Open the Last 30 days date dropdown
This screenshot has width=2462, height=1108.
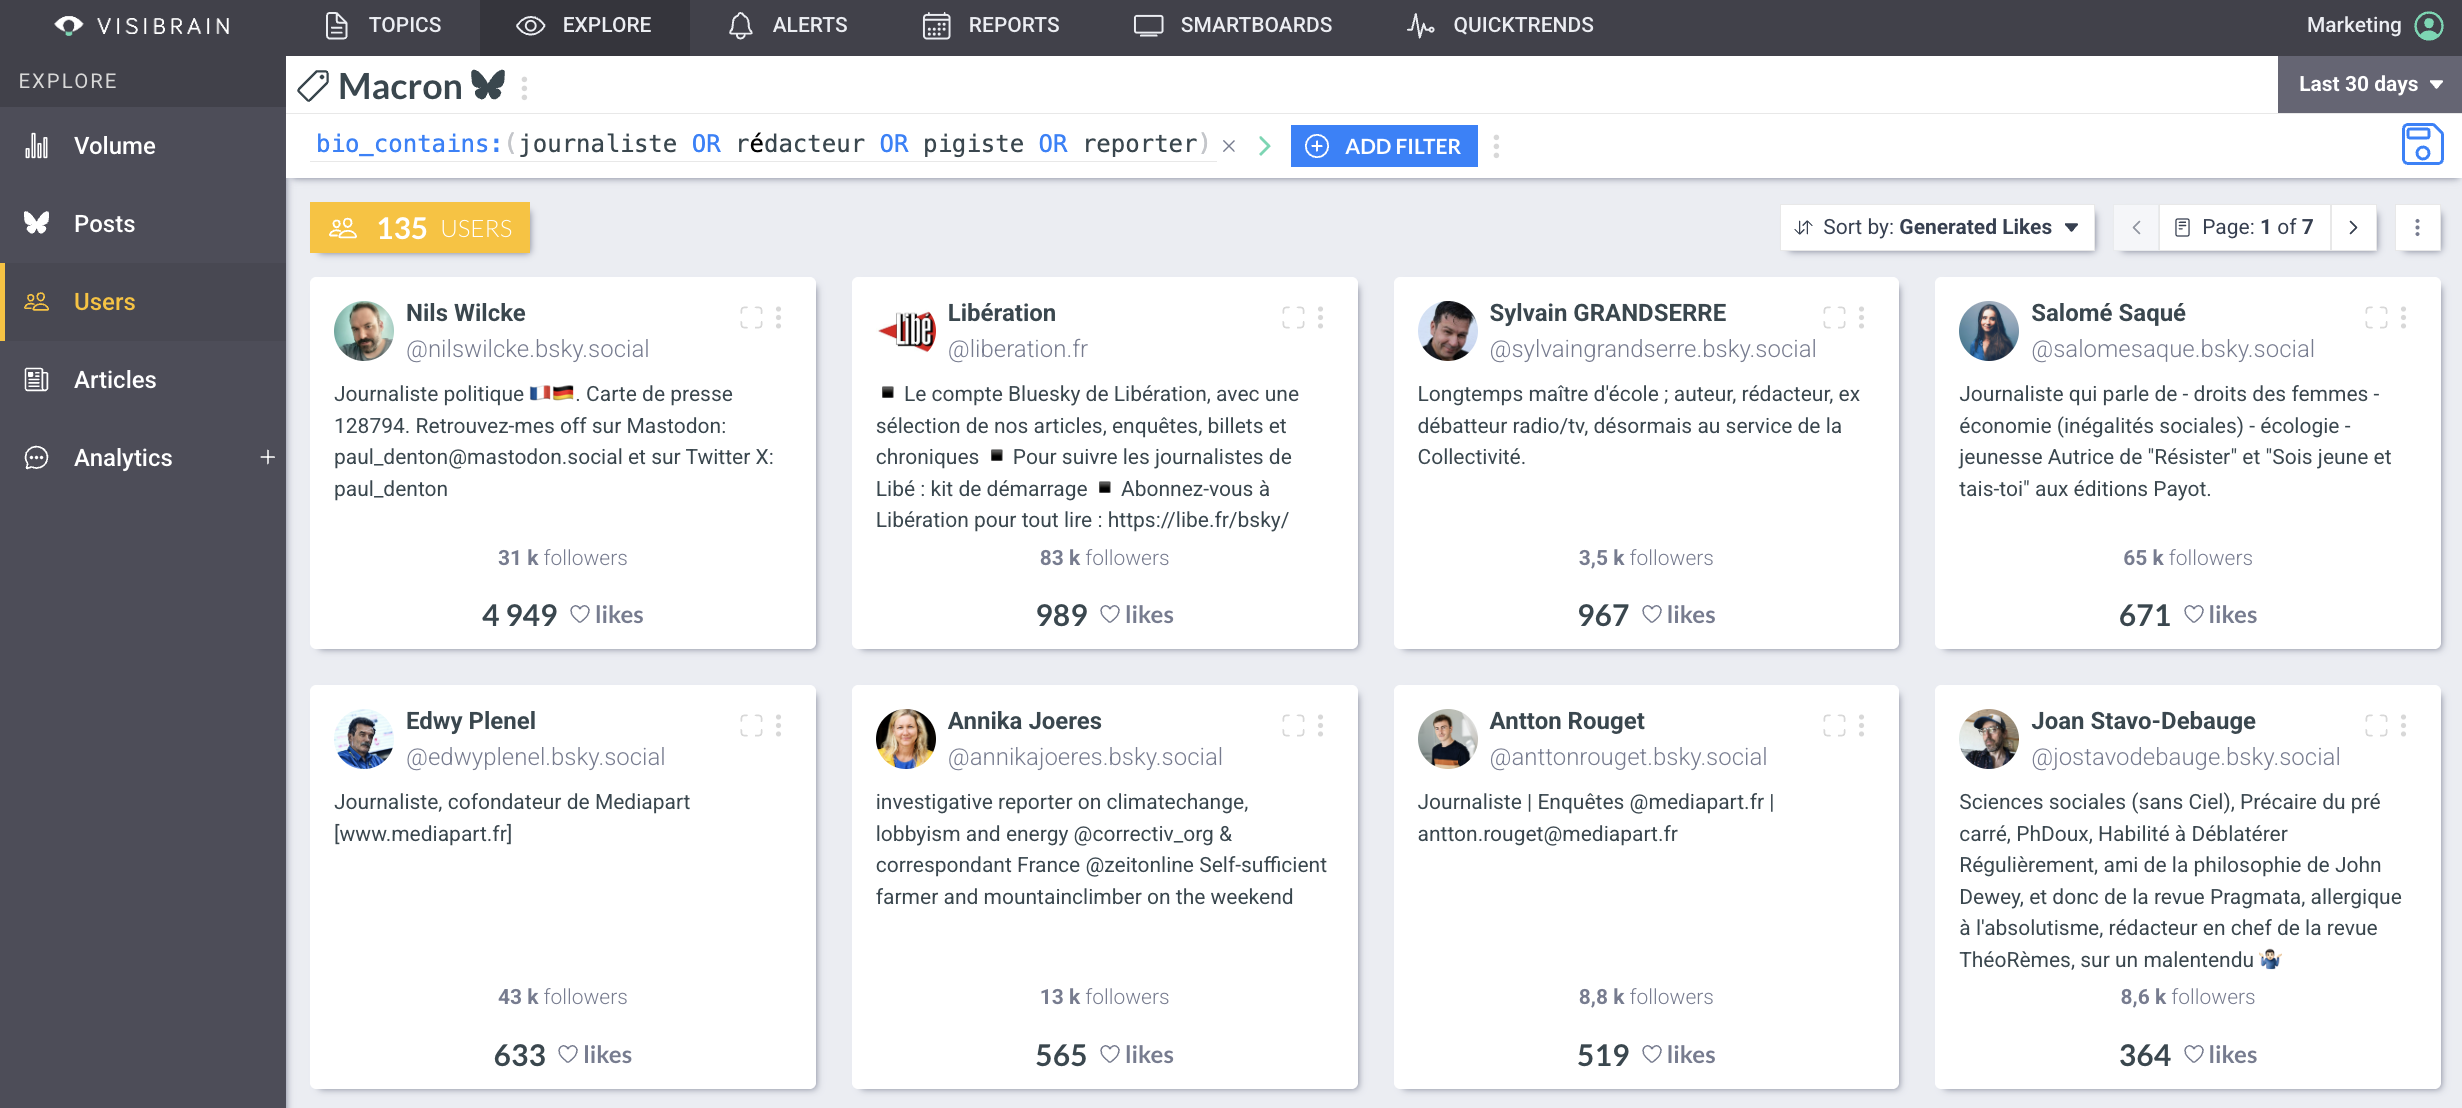pos(2370,84)
